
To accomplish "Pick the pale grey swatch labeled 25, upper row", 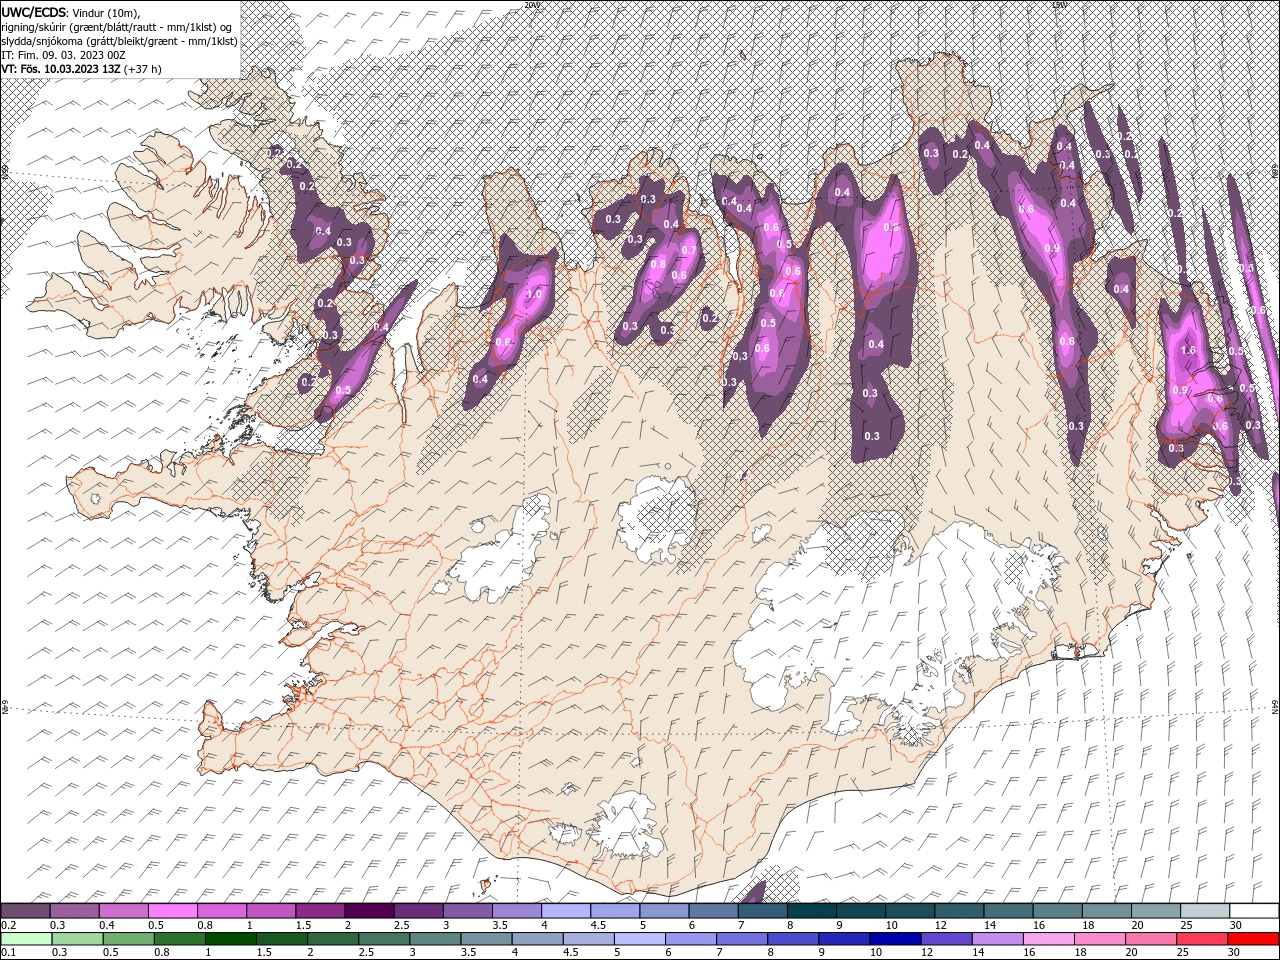I will point(1206,911).
